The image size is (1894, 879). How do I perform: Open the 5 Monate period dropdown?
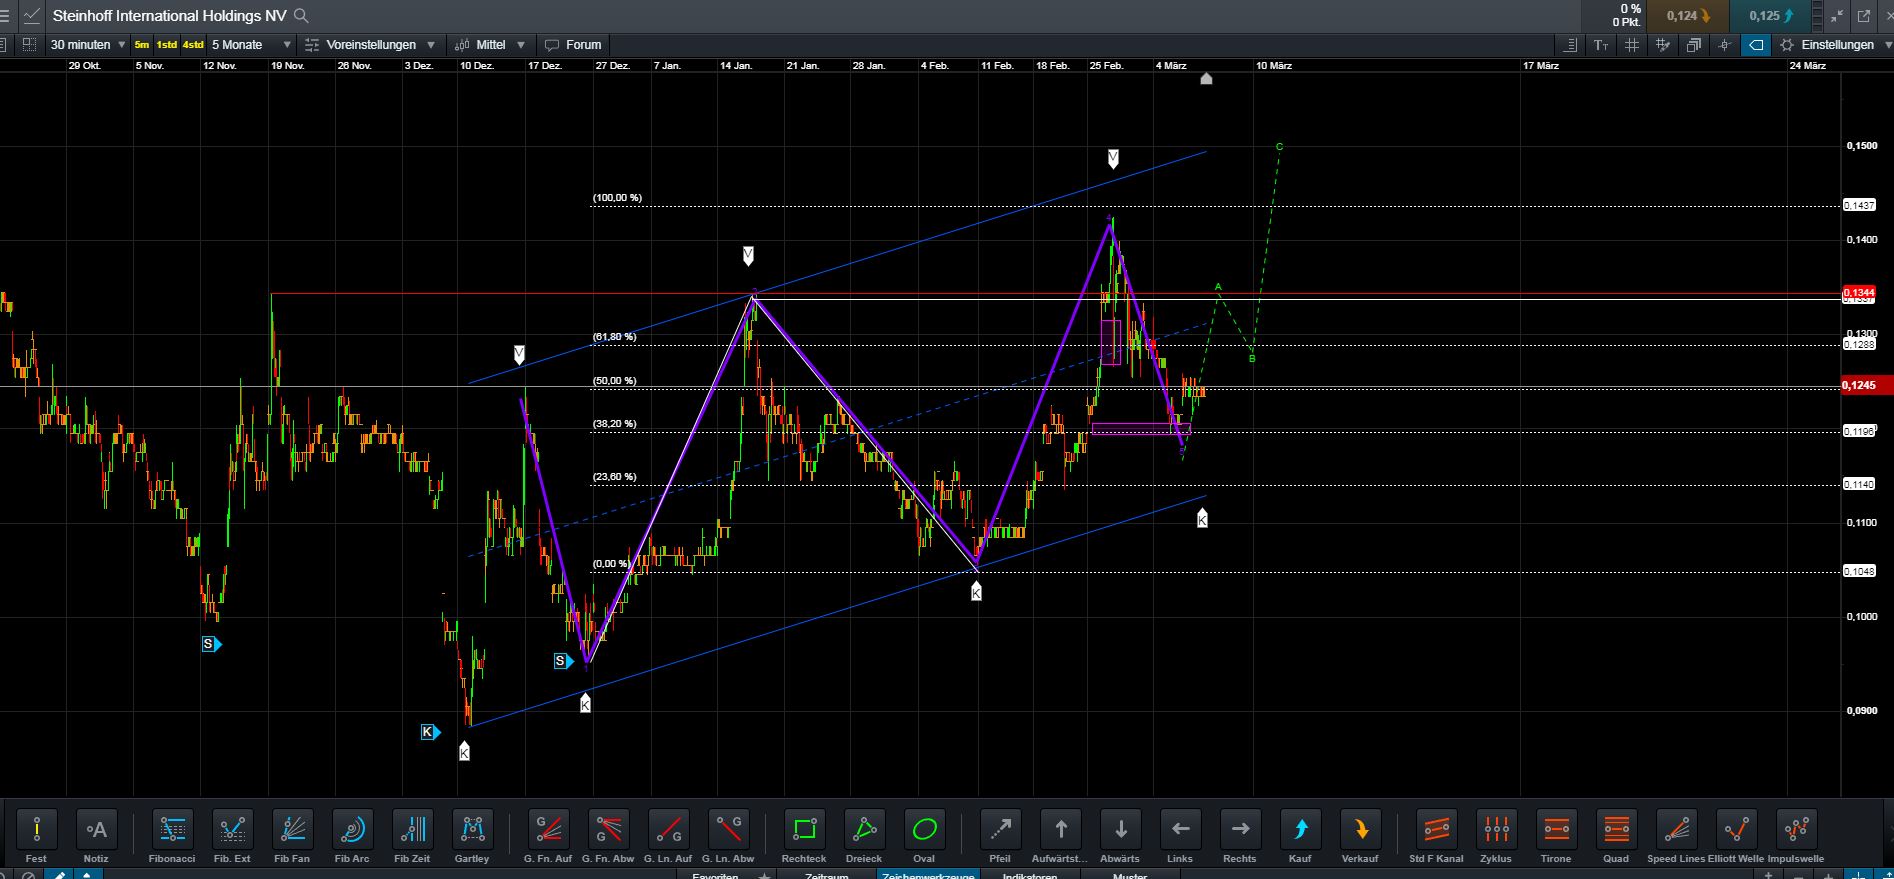pos(251,45)
